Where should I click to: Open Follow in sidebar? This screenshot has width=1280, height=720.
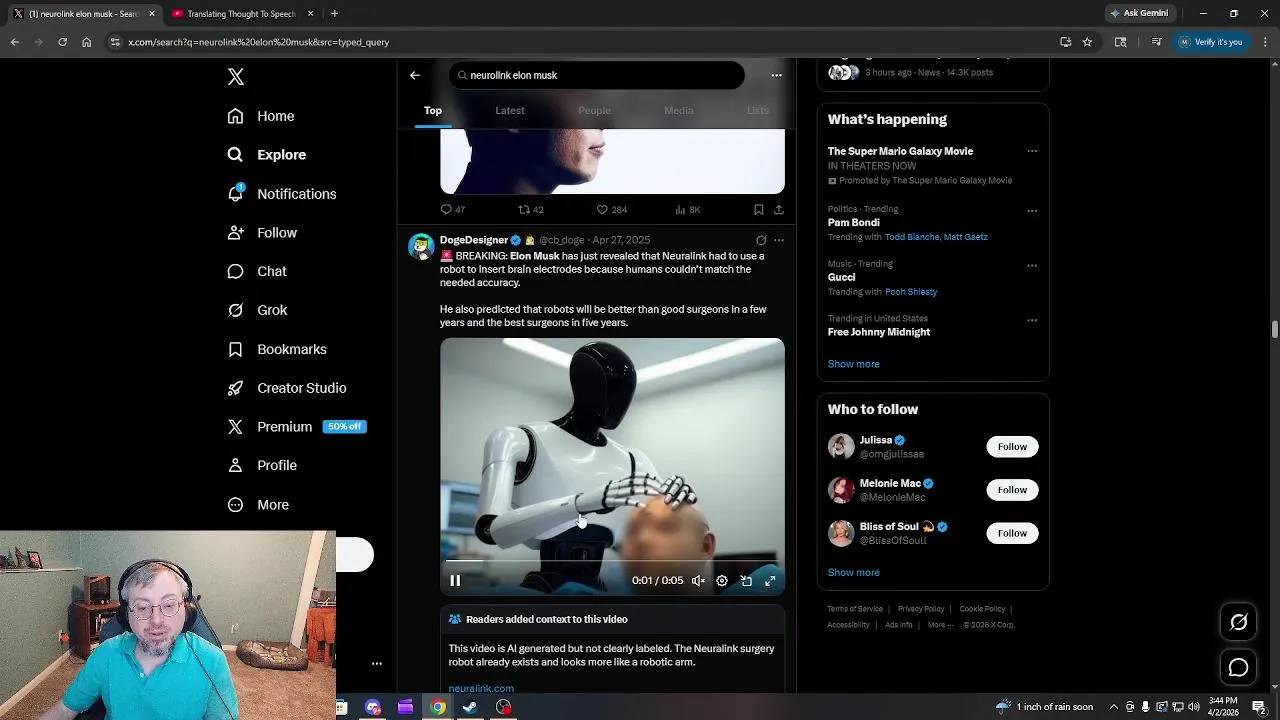(x=262, y=233)
